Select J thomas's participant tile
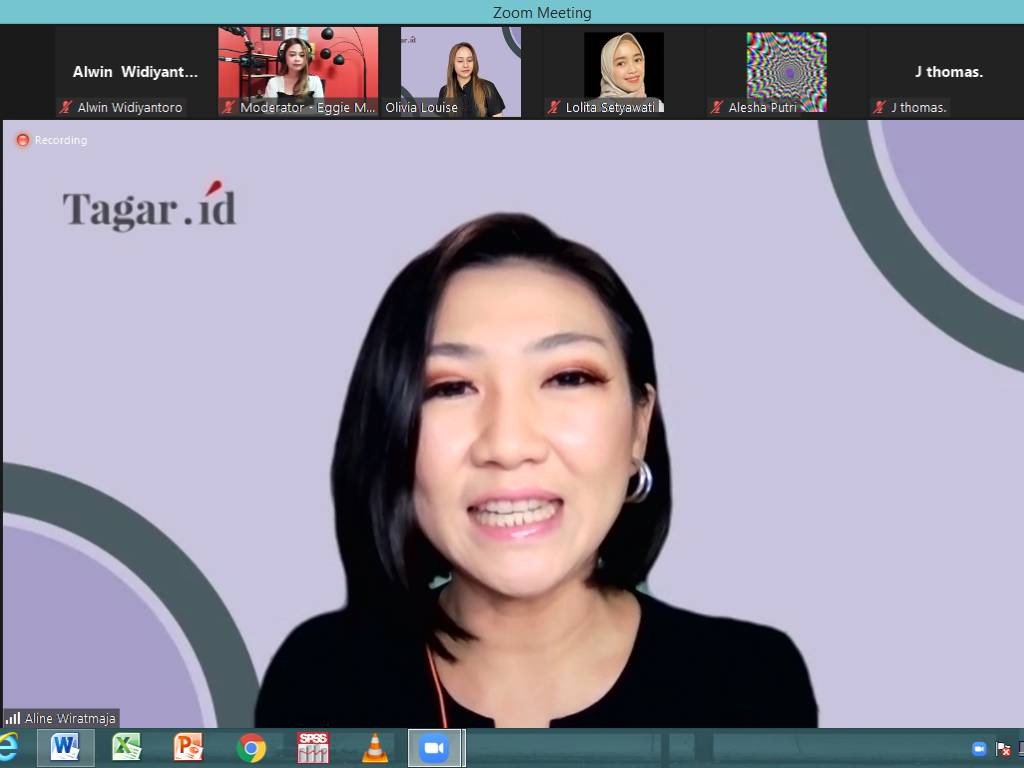The height and width of the screenshot is (768, 1024). click(946, 72)
